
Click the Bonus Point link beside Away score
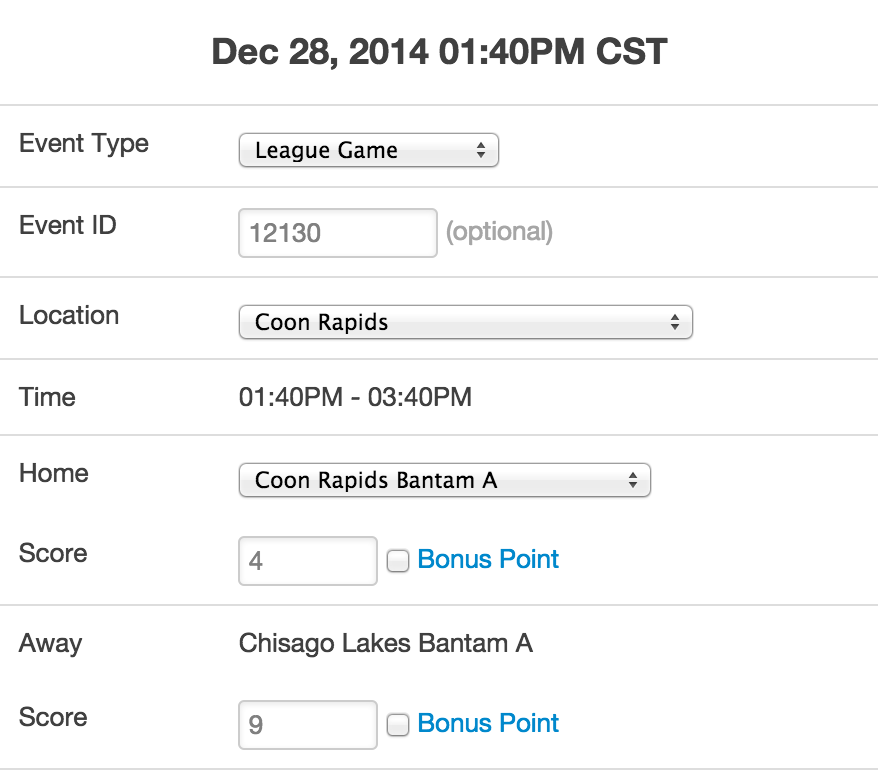[488, 723]
